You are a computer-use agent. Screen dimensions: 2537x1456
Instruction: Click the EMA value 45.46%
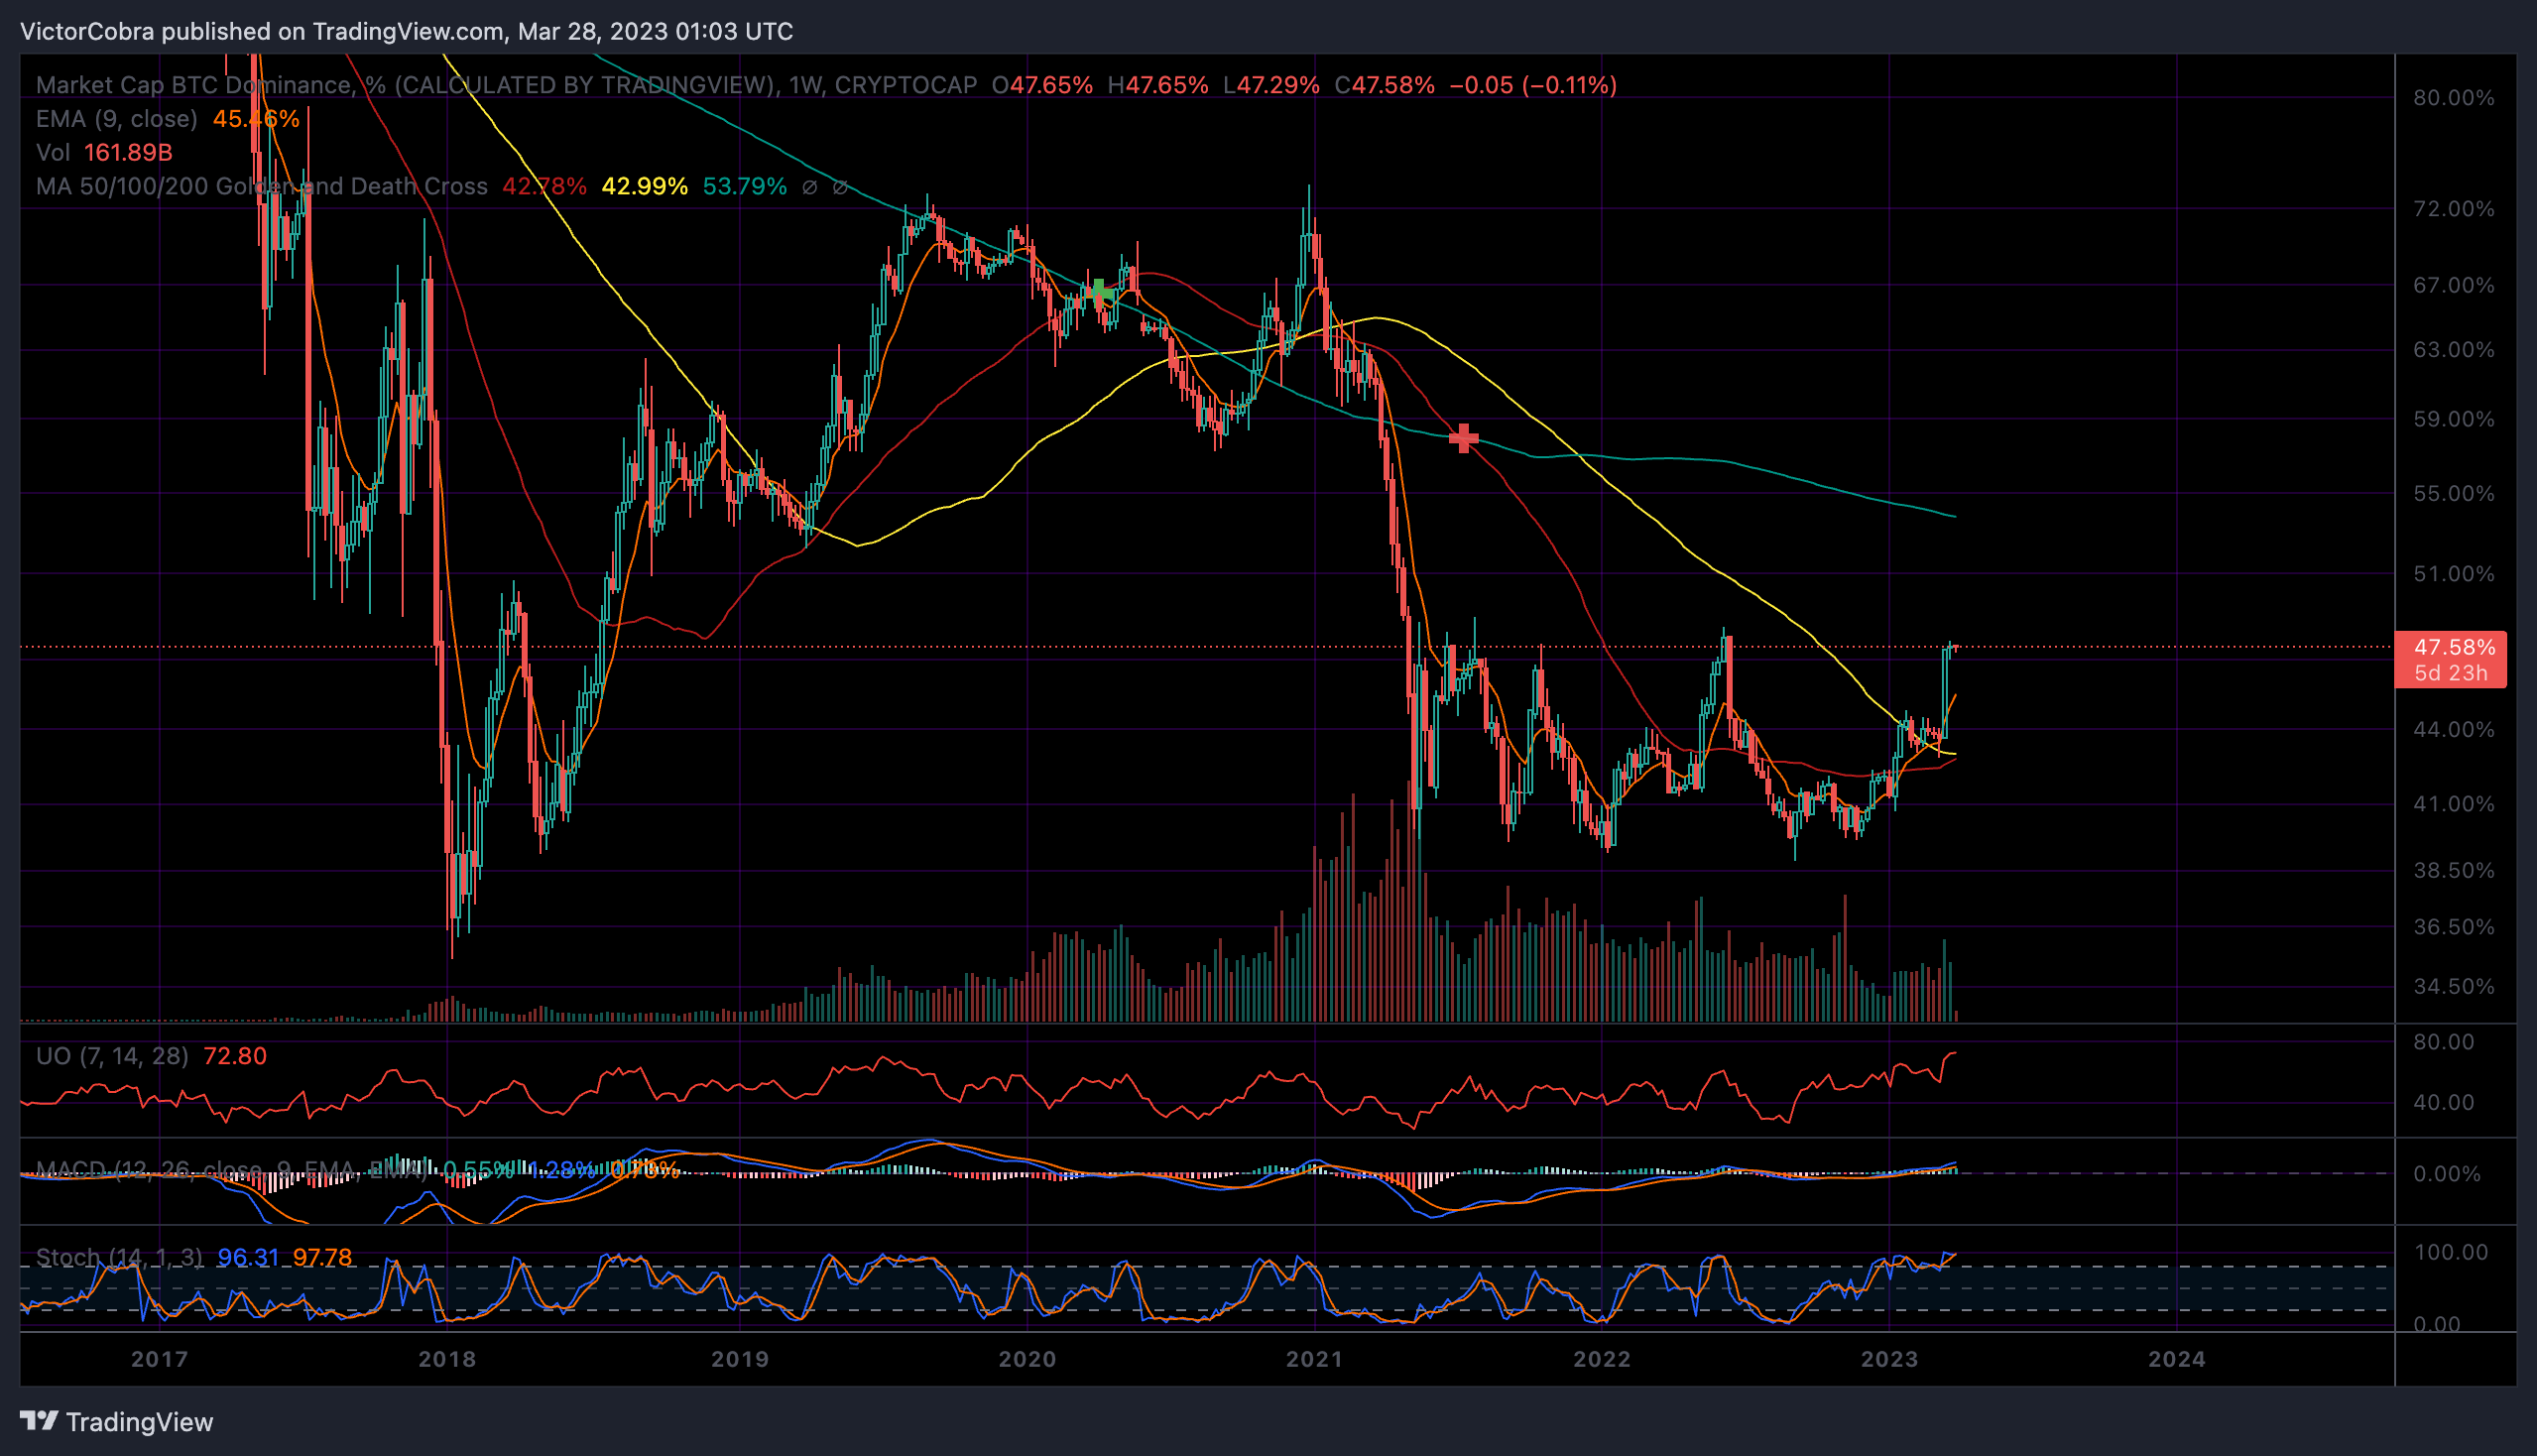point(256,119)
